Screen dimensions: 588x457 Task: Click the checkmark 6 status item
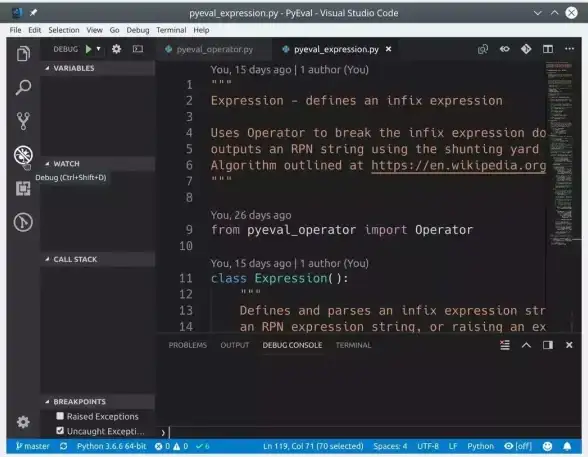(203, 446)
